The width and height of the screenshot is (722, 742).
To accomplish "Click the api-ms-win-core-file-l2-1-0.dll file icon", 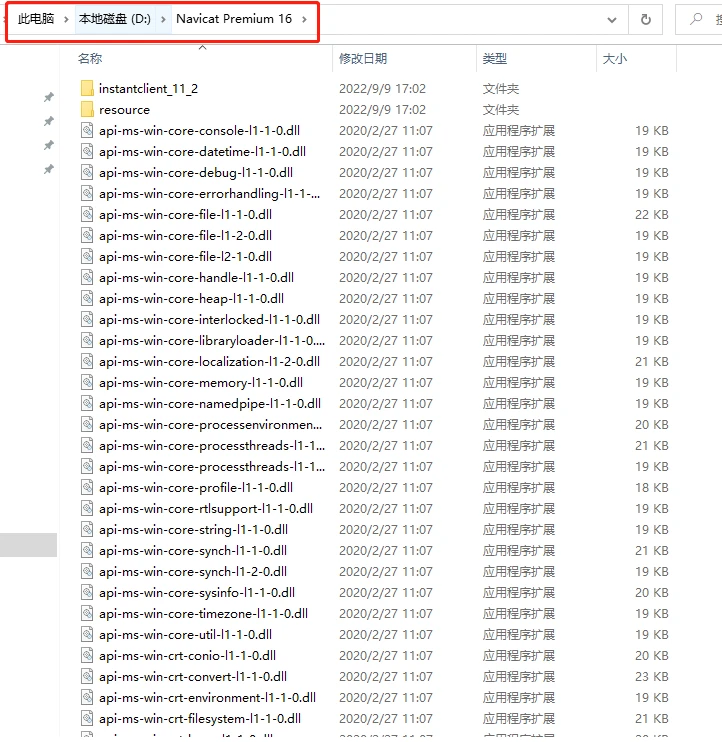I will pos(87,256).
